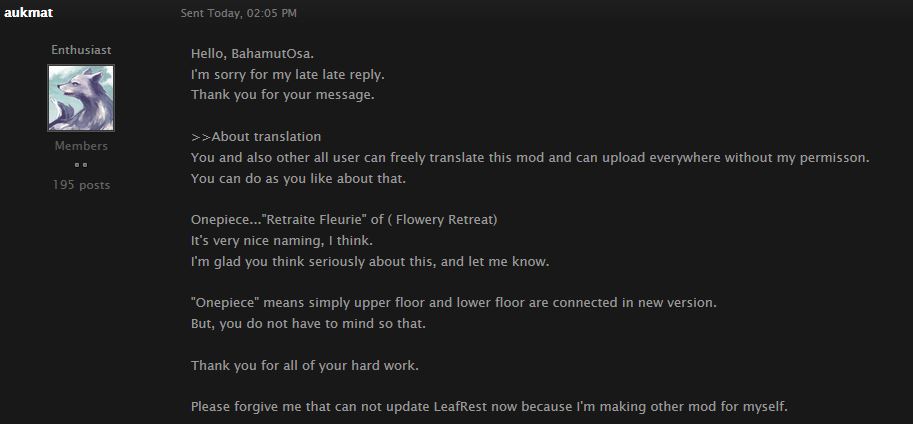Click aukmat's wolf avatar image
Viewport: 913px width, 424px height.
tap(81, 98)
